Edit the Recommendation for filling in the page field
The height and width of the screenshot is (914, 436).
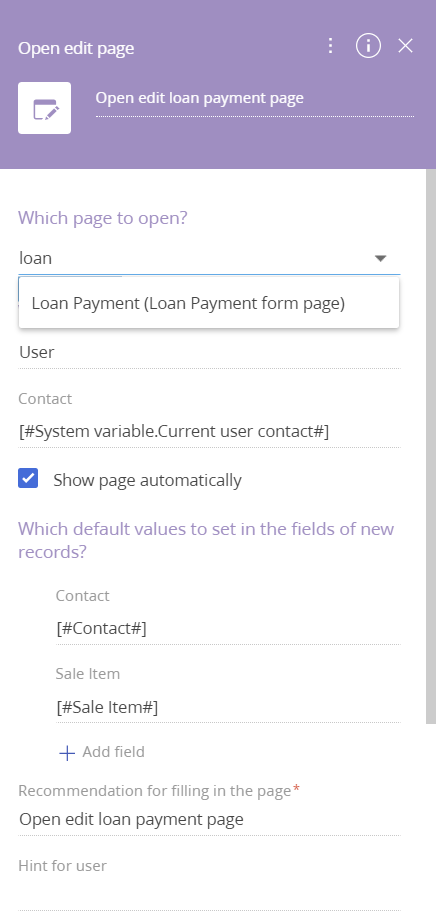coord(209,820)
